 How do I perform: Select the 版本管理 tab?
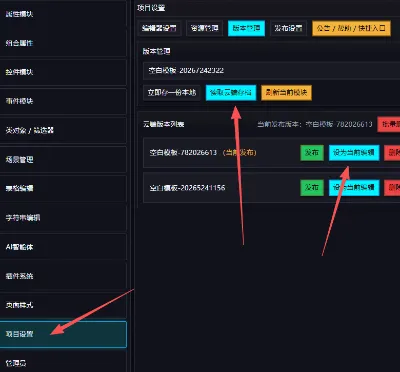(x=246, y=28)
